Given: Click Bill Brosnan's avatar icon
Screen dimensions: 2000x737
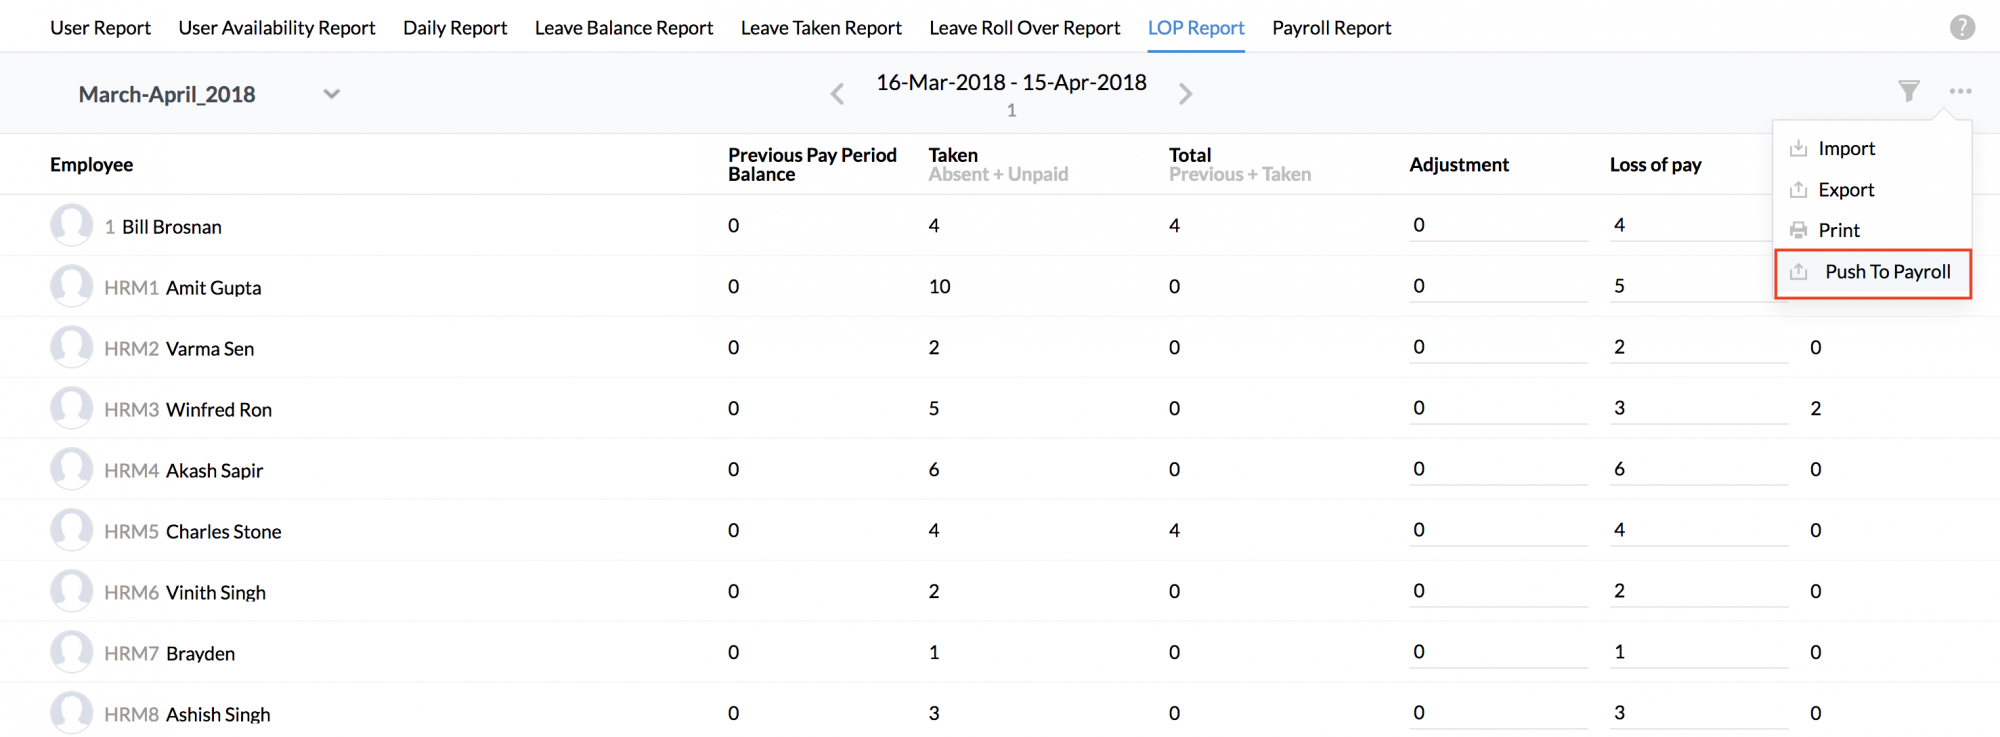Looking at the screenshot, I should click(71, 225).
